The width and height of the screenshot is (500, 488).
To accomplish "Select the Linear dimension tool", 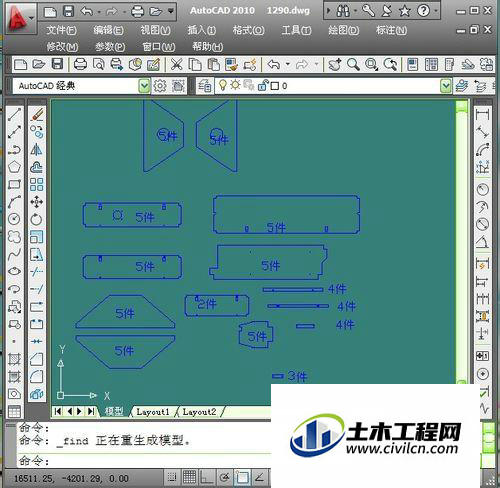I will click(x=482, y=114).
